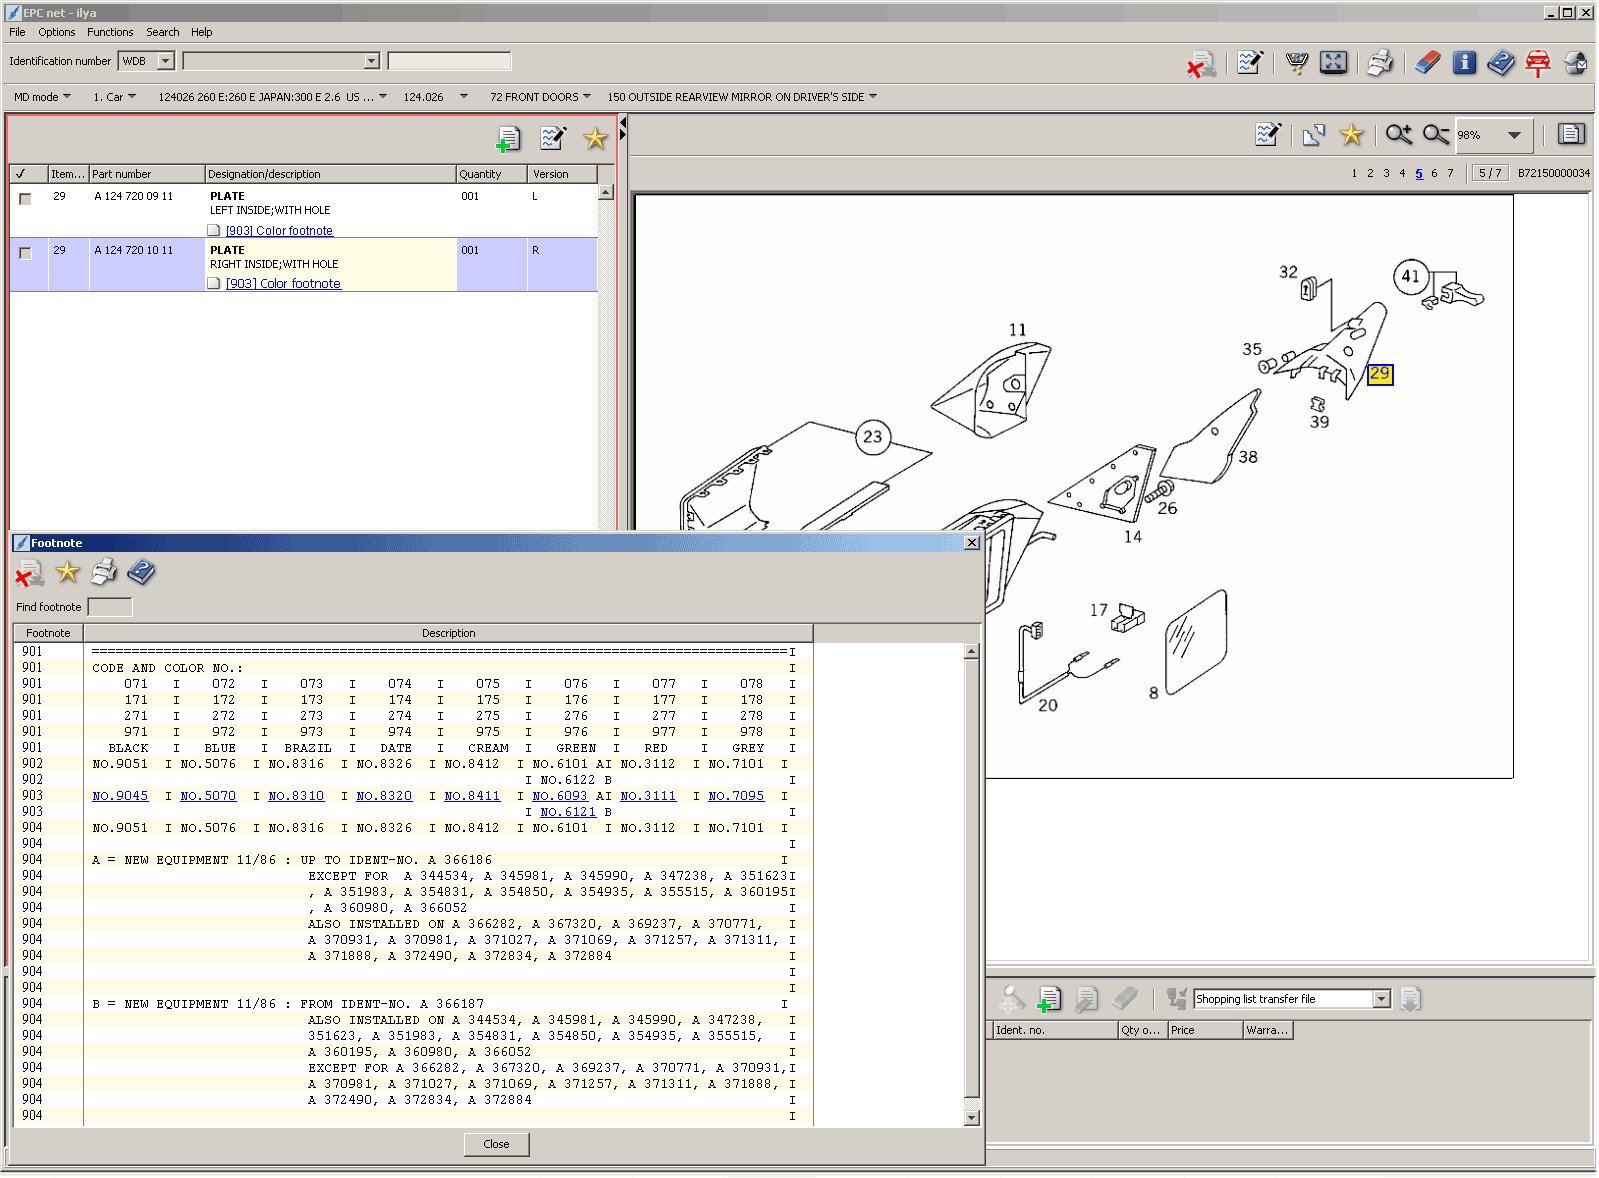Tick the checkbox for part A 124 720 10 11
Image resolution: width=1599 pixels, height=1178 pixels.
tap(25, 253)
